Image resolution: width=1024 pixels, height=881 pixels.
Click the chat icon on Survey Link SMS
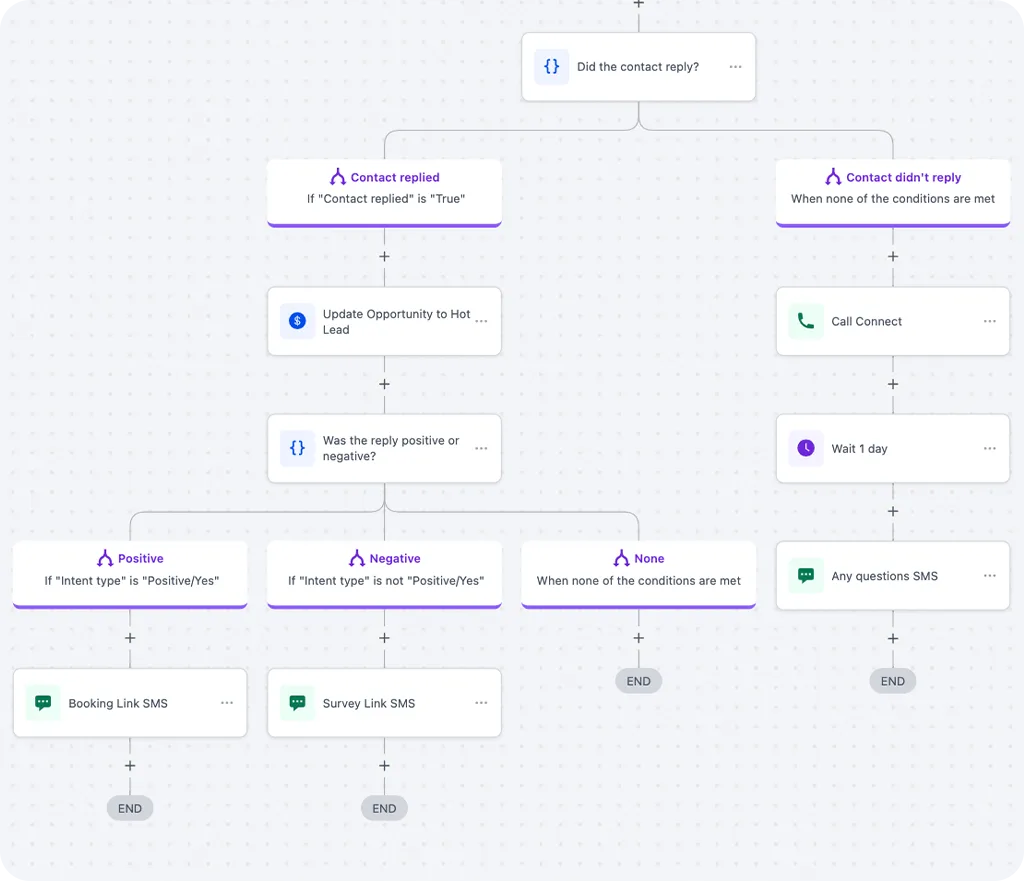297,703
